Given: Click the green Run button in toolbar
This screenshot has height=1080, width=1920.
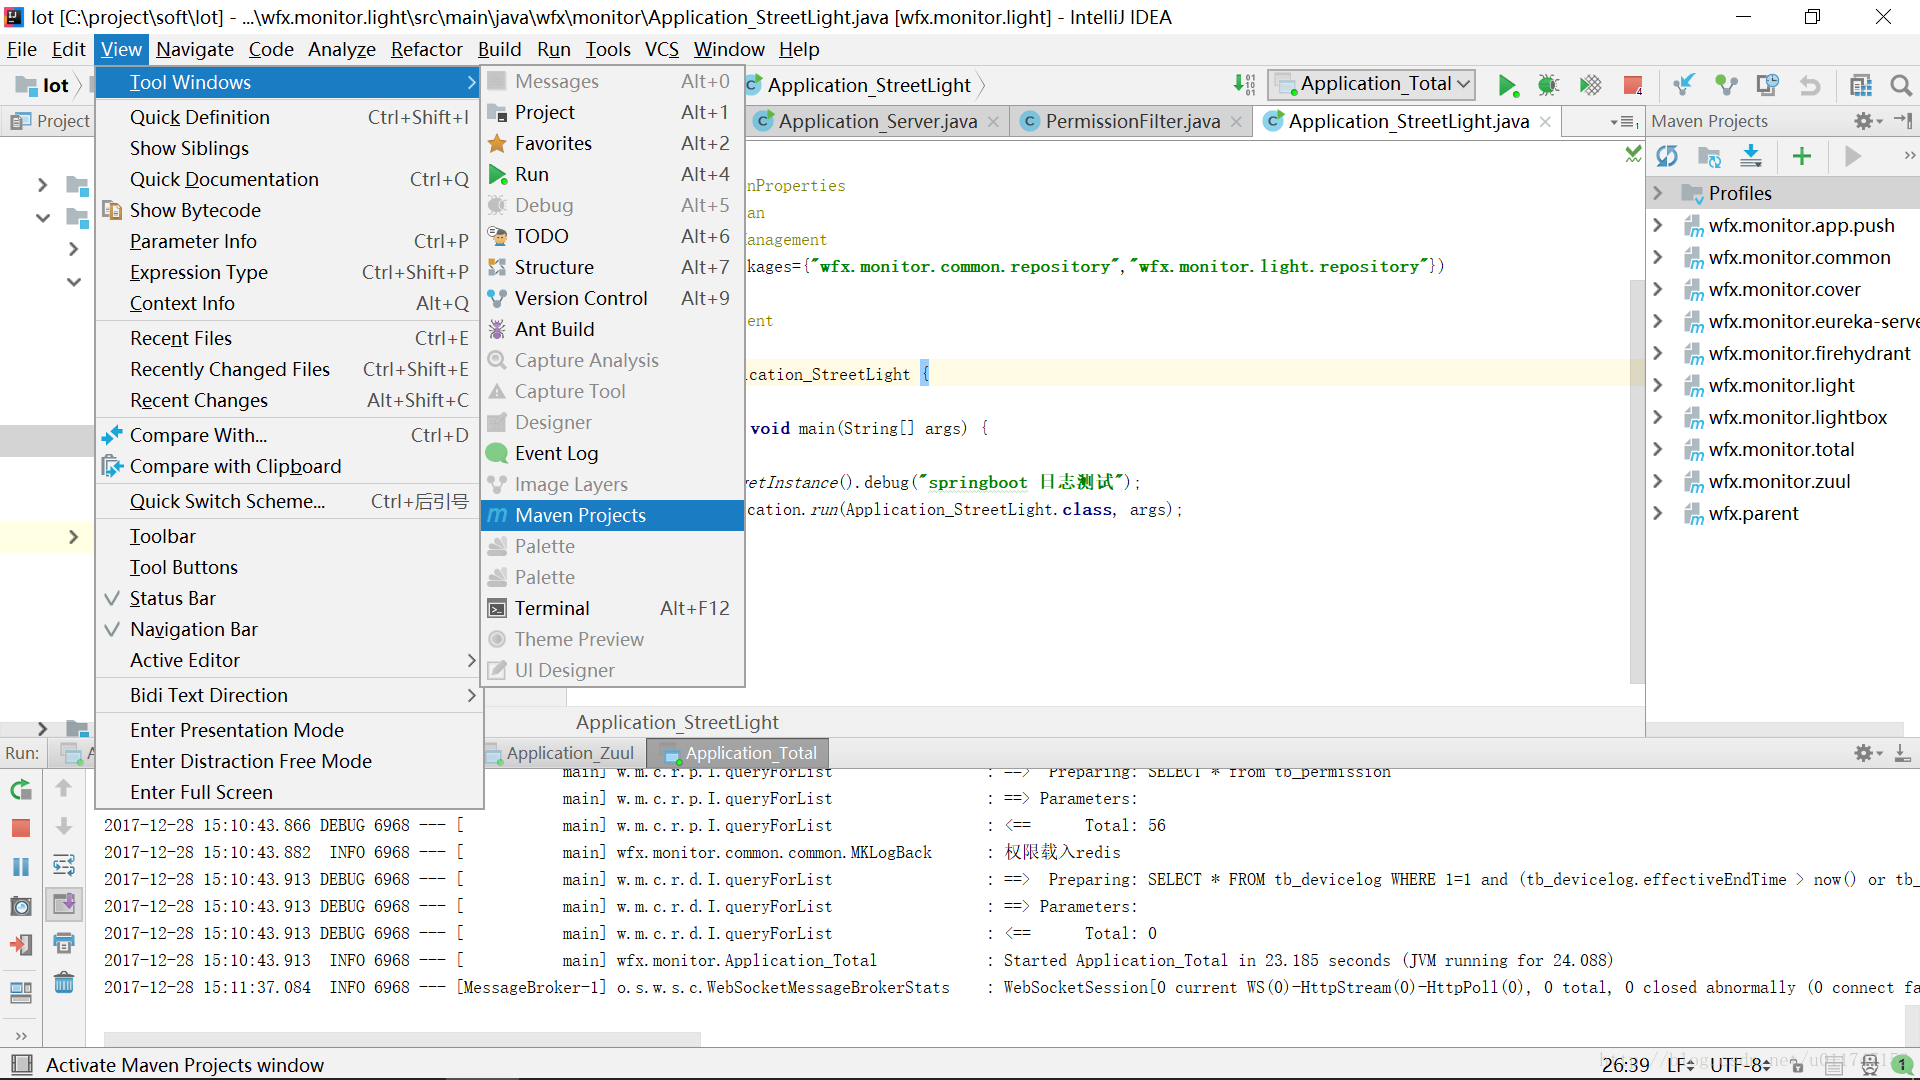Looking at the screenshot, I should (1507, 85).
